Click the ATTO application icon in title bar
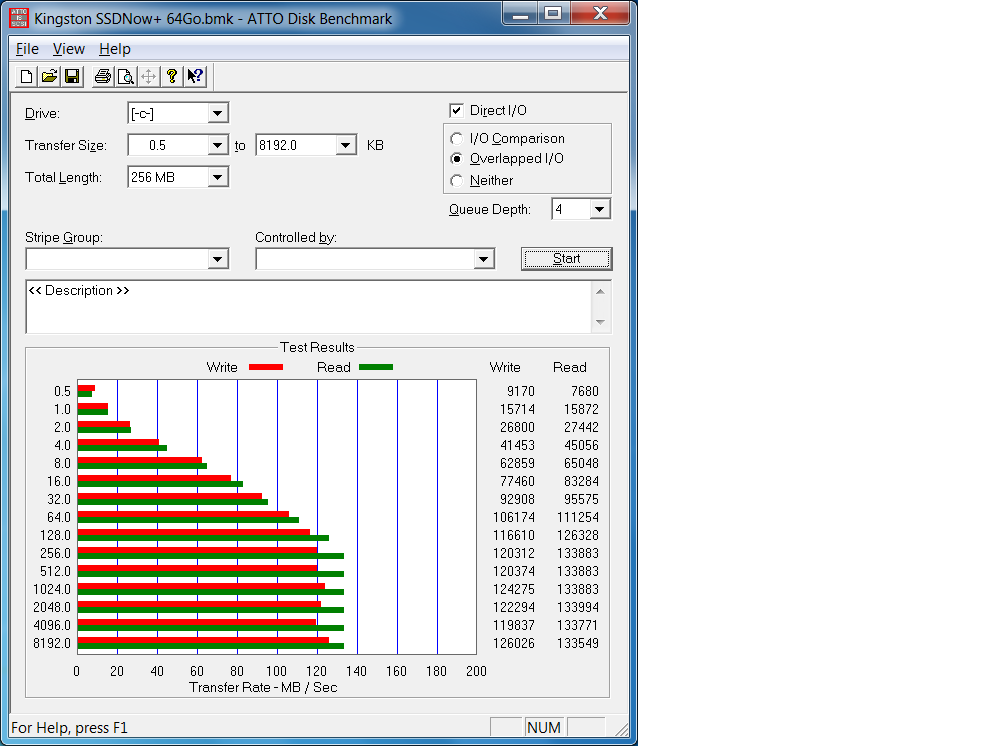The height and width of the screenshot is (746, 1008). 19,18
